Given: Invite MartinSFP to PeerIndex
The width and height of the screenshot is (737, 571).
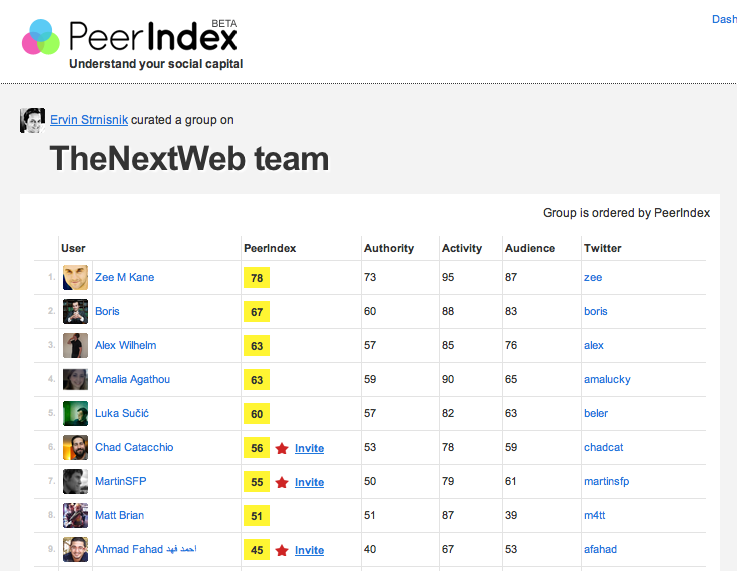Looking at the screenshot, I should [309, 482].
